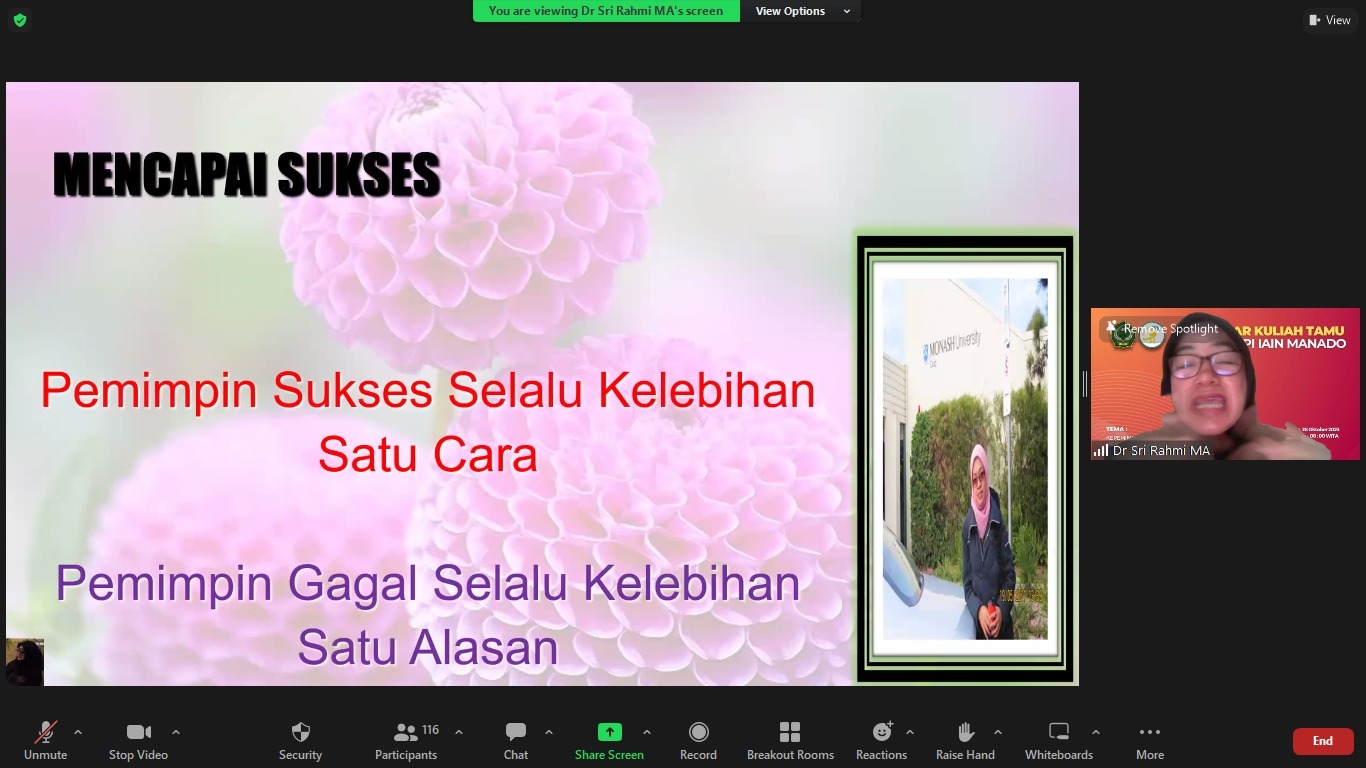Open Whiteboards
The image size is (1366, 768).
(x=1058, y=740)
